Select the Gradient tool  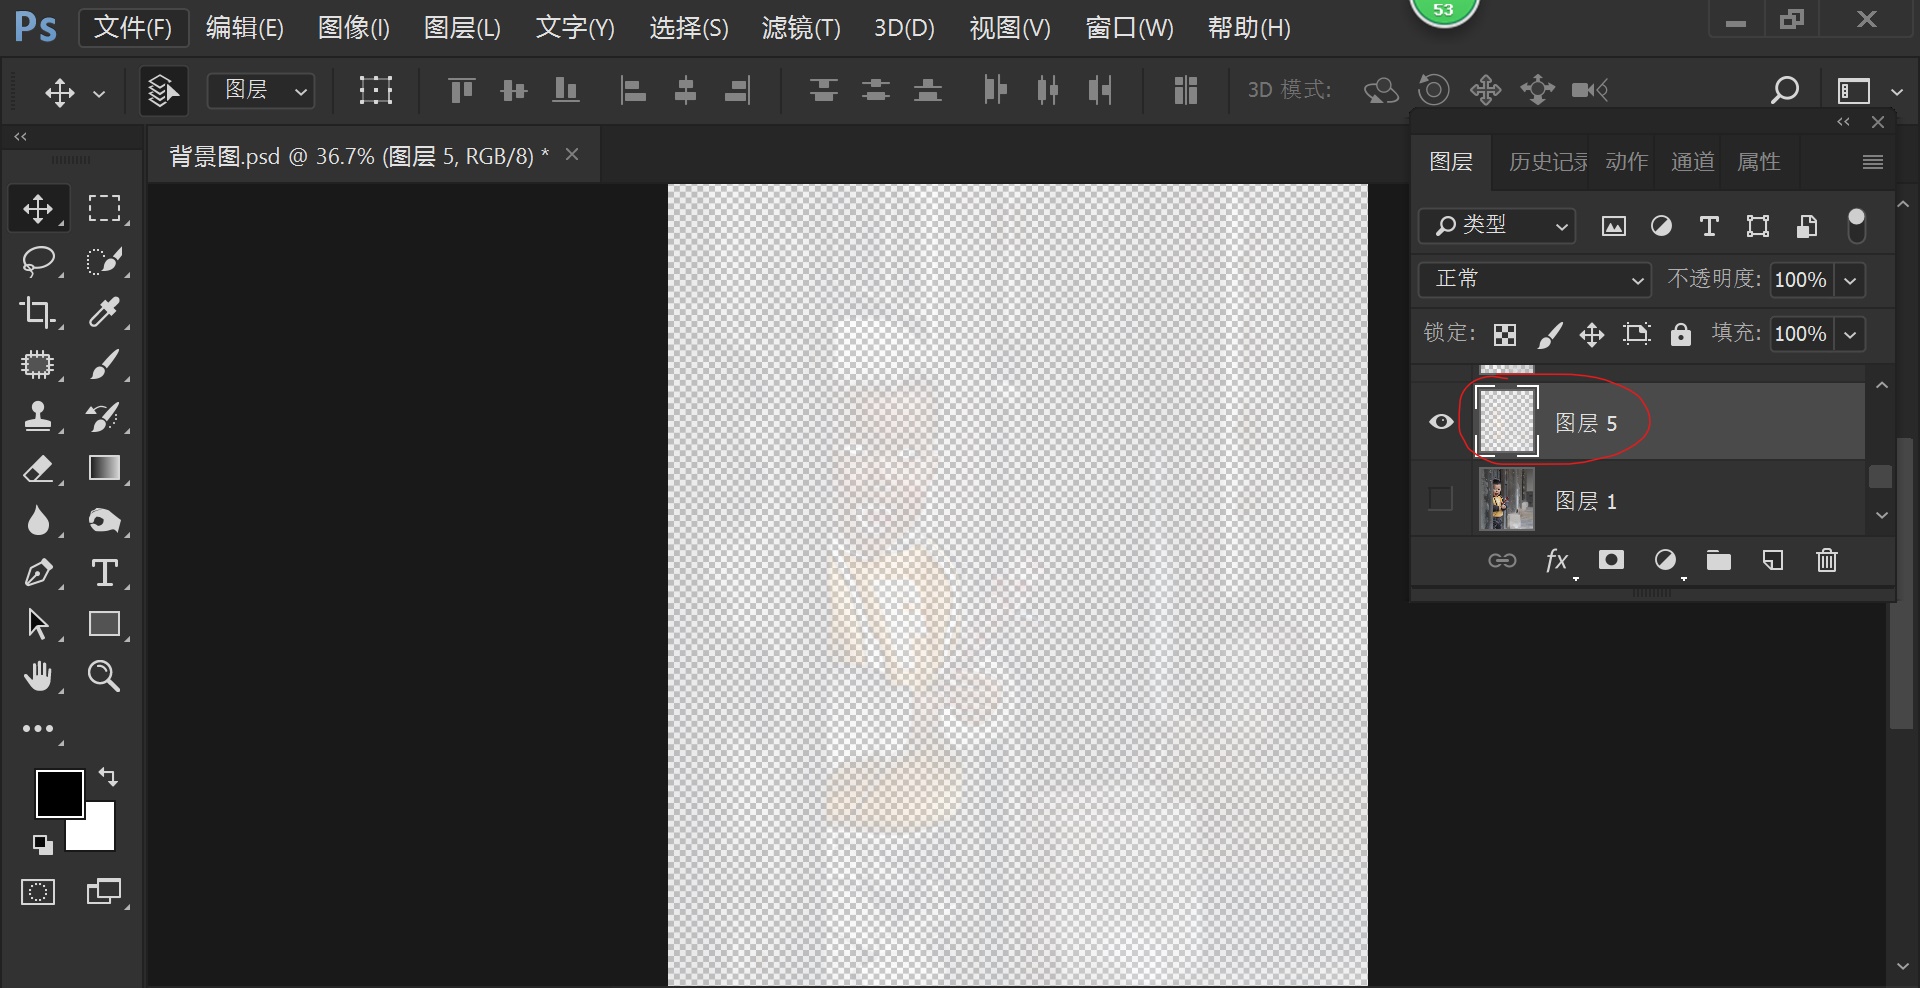pos(104,469)
